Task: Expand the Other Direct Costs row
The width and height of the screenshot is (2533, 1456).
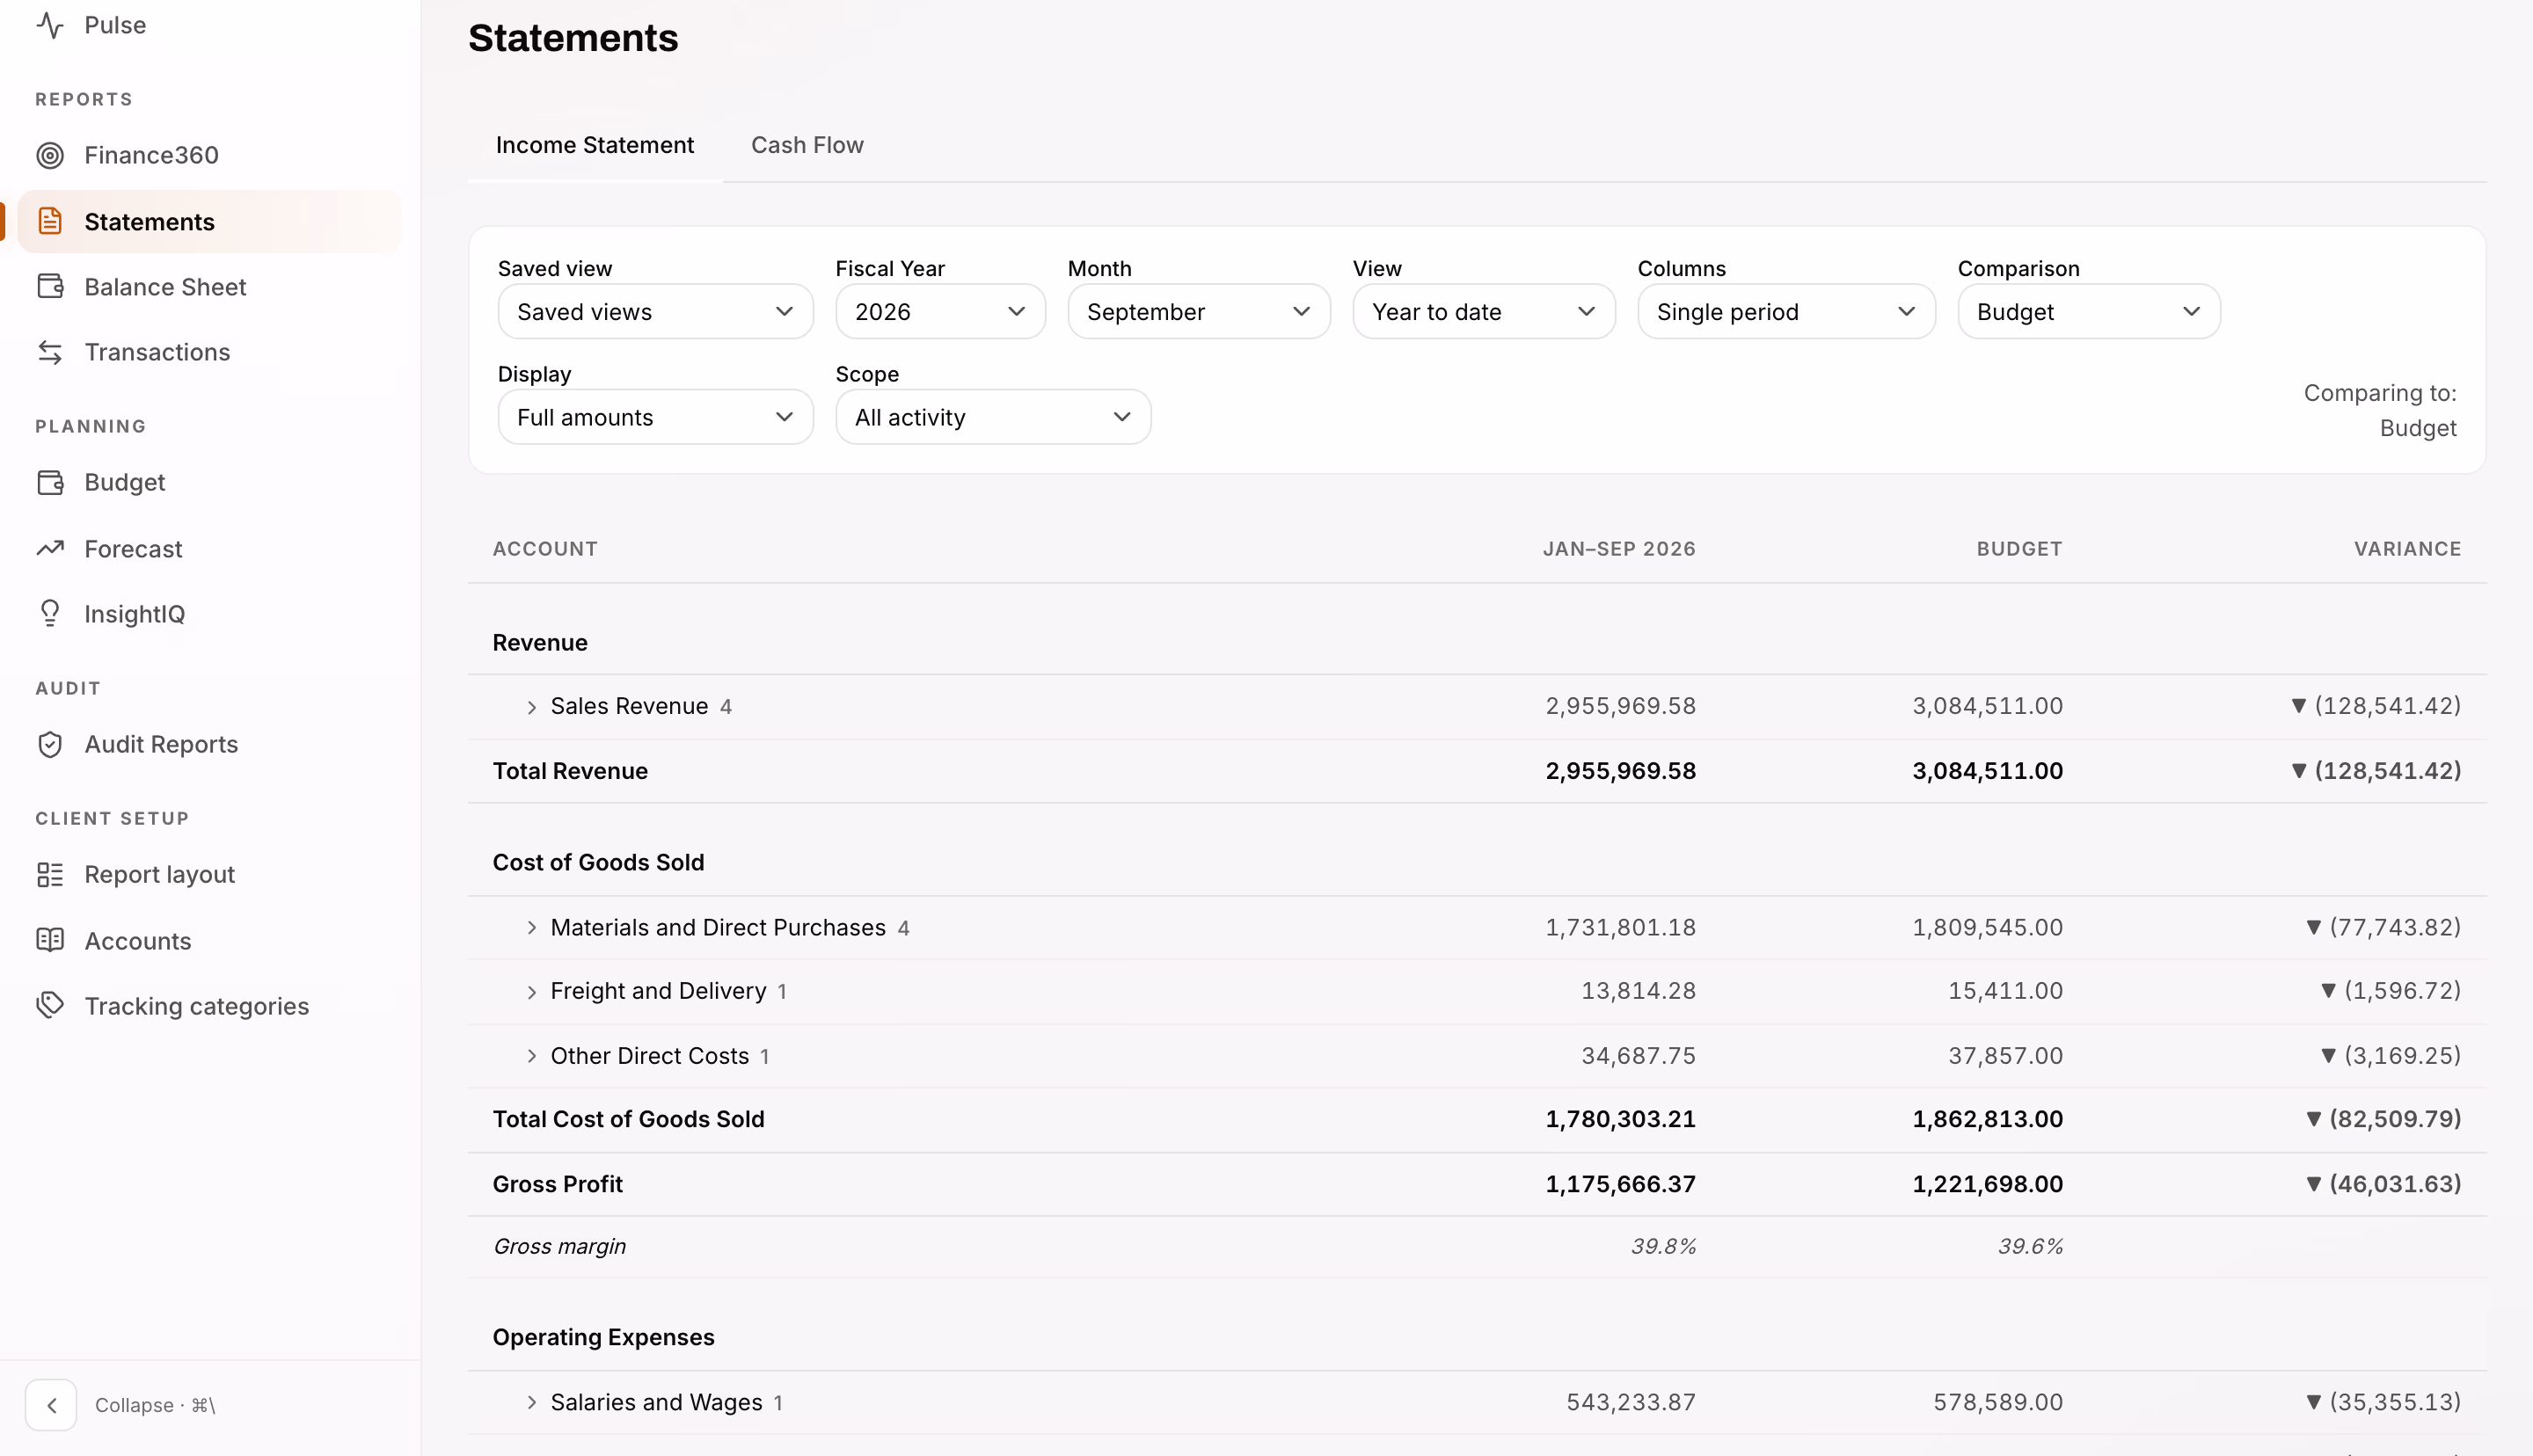Action: click(x=532, y=1056)
